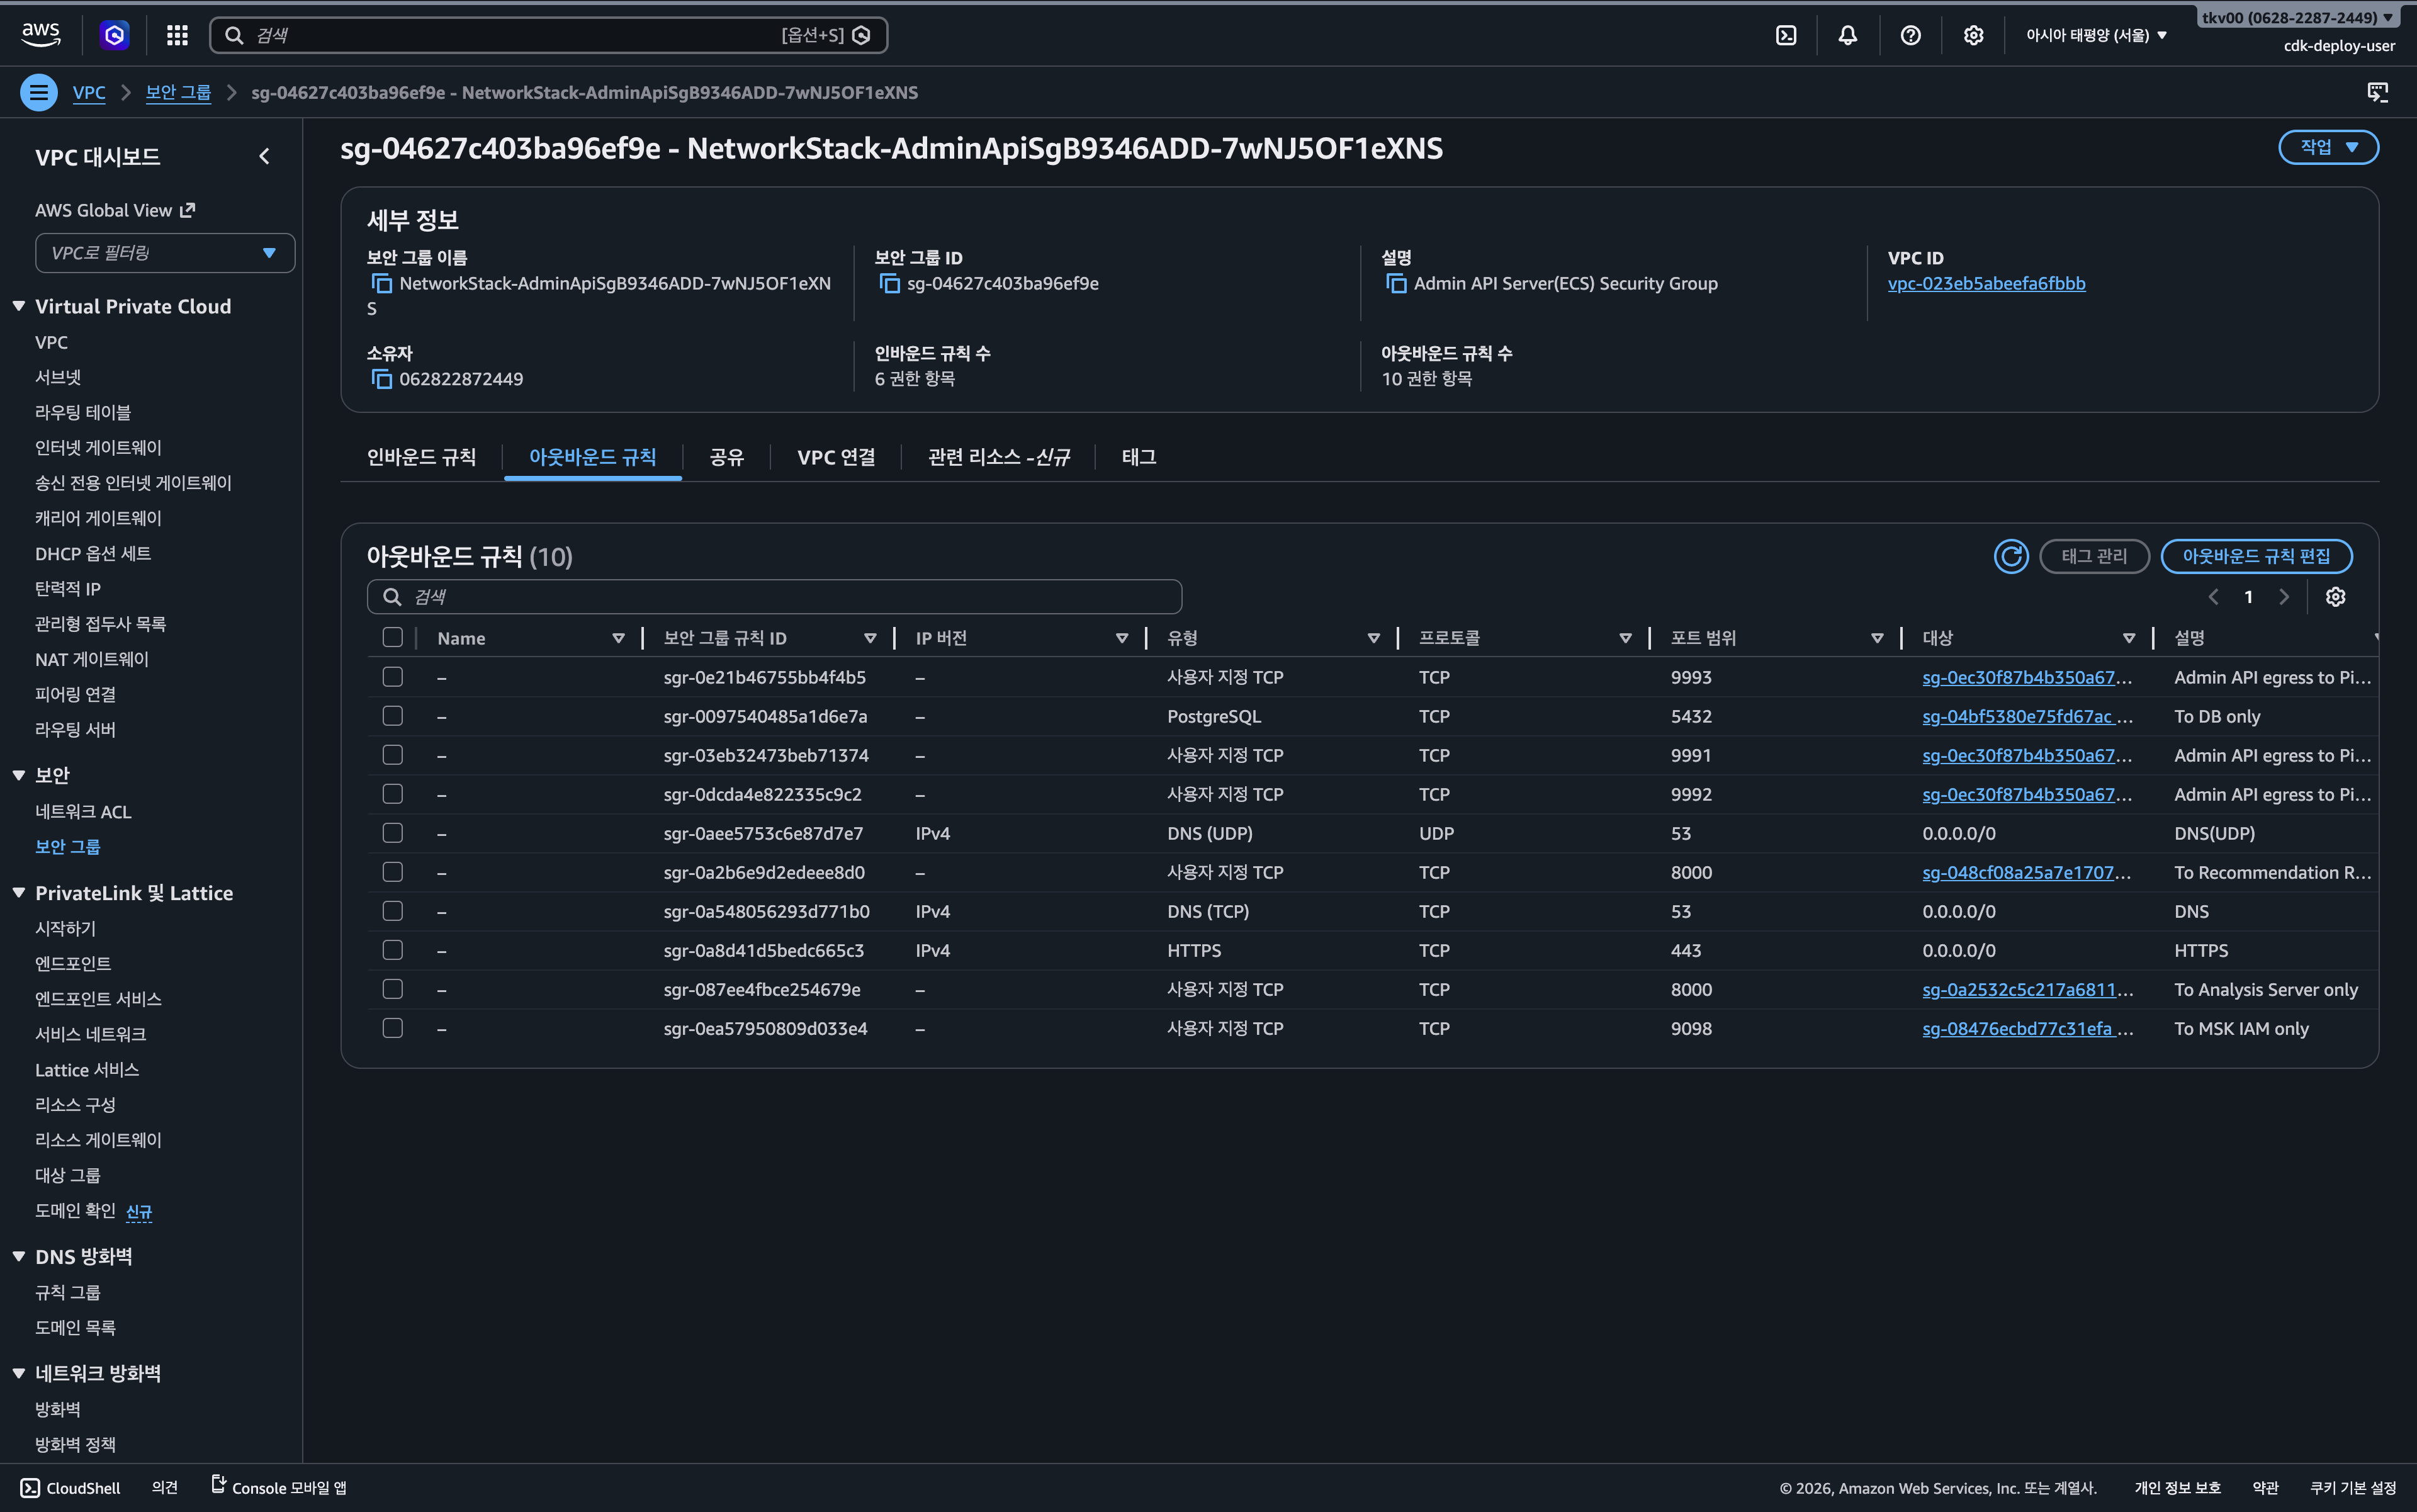This screenshot has width=2417, height=1512.
Task: Check the HTTPS 443 rule row
Action: 393,950
